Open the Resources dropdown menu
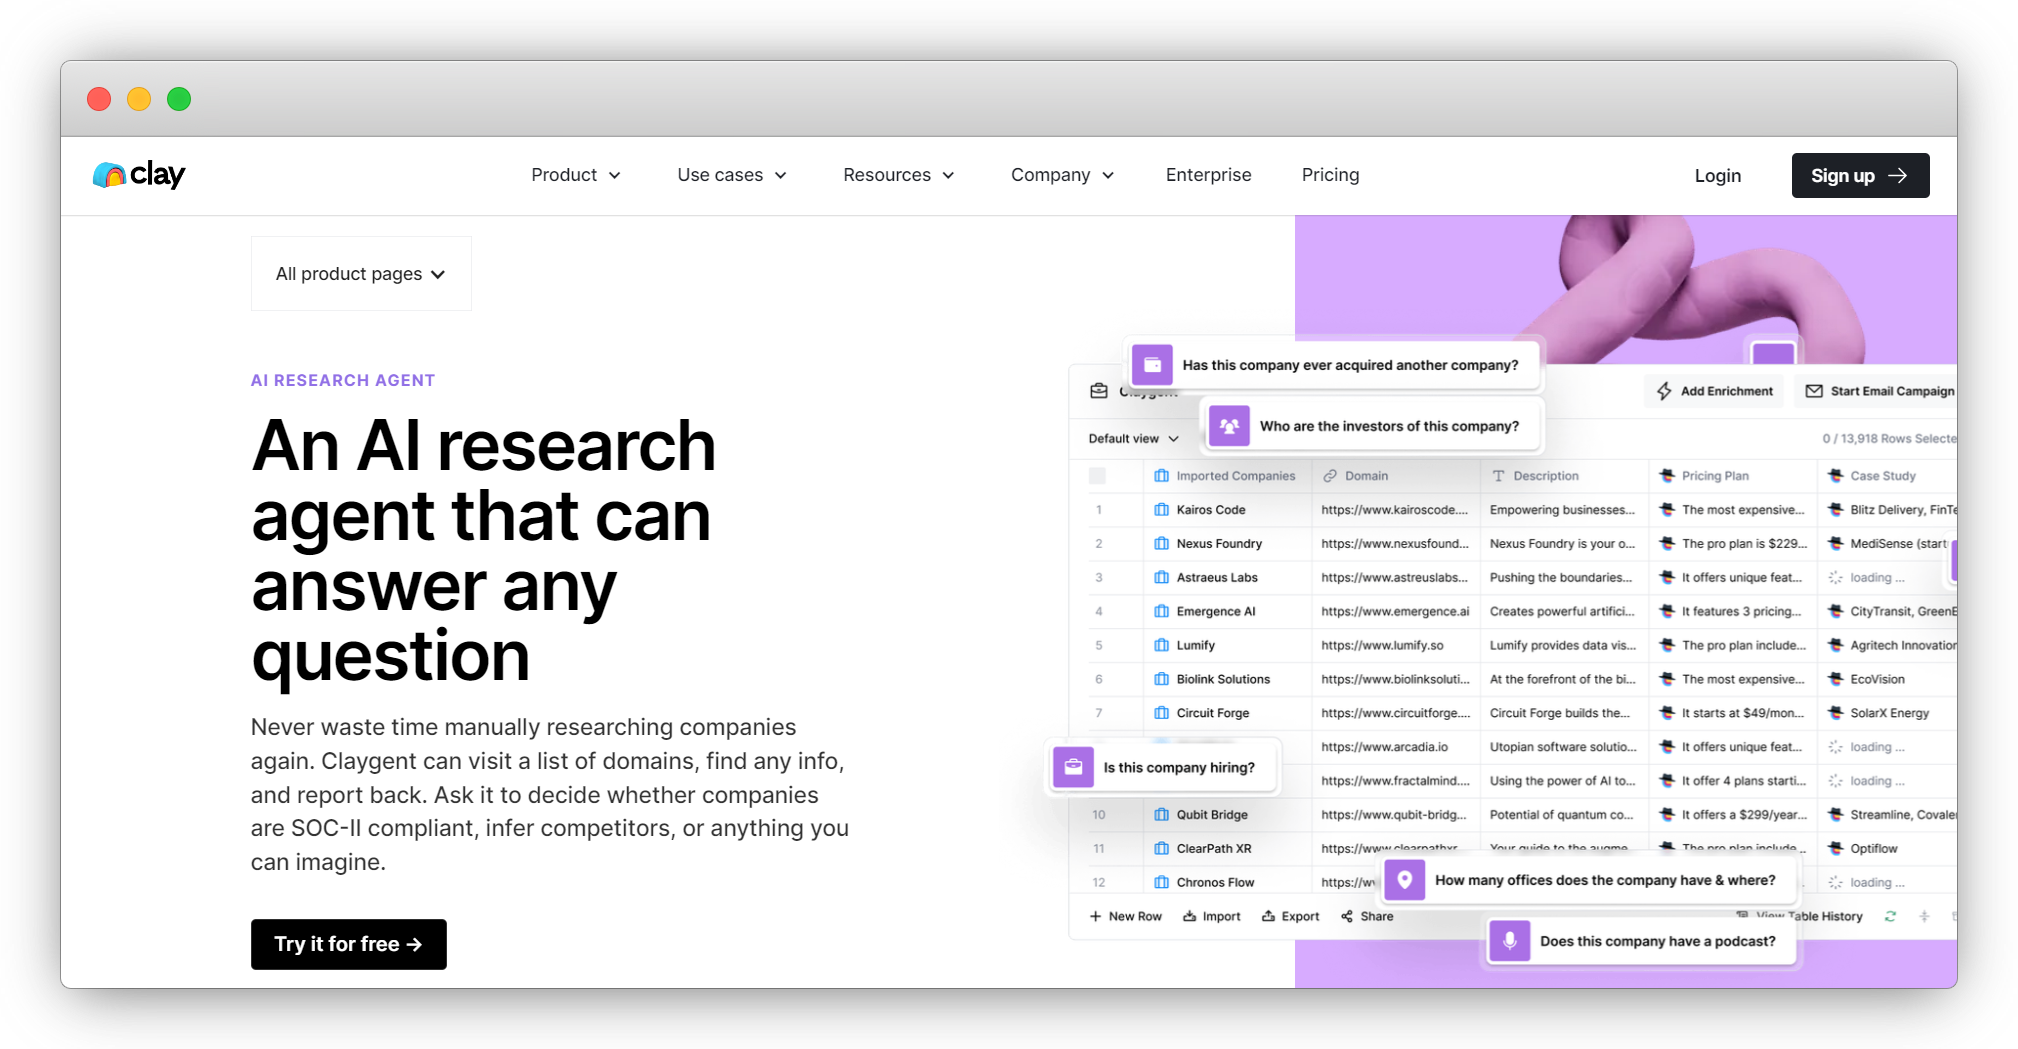This screenshot has width=2018, height=1049. (899, 175)
